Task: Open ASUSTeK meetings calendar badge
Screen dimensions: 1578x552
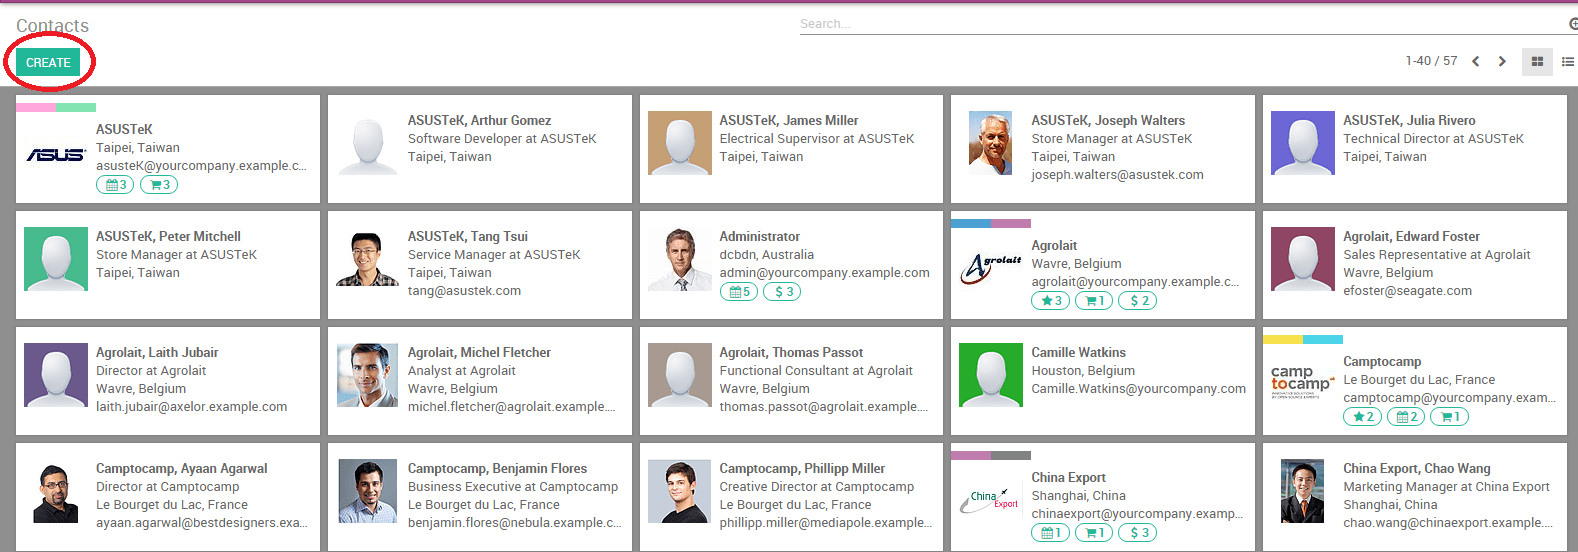Action: tap(116, 185)
